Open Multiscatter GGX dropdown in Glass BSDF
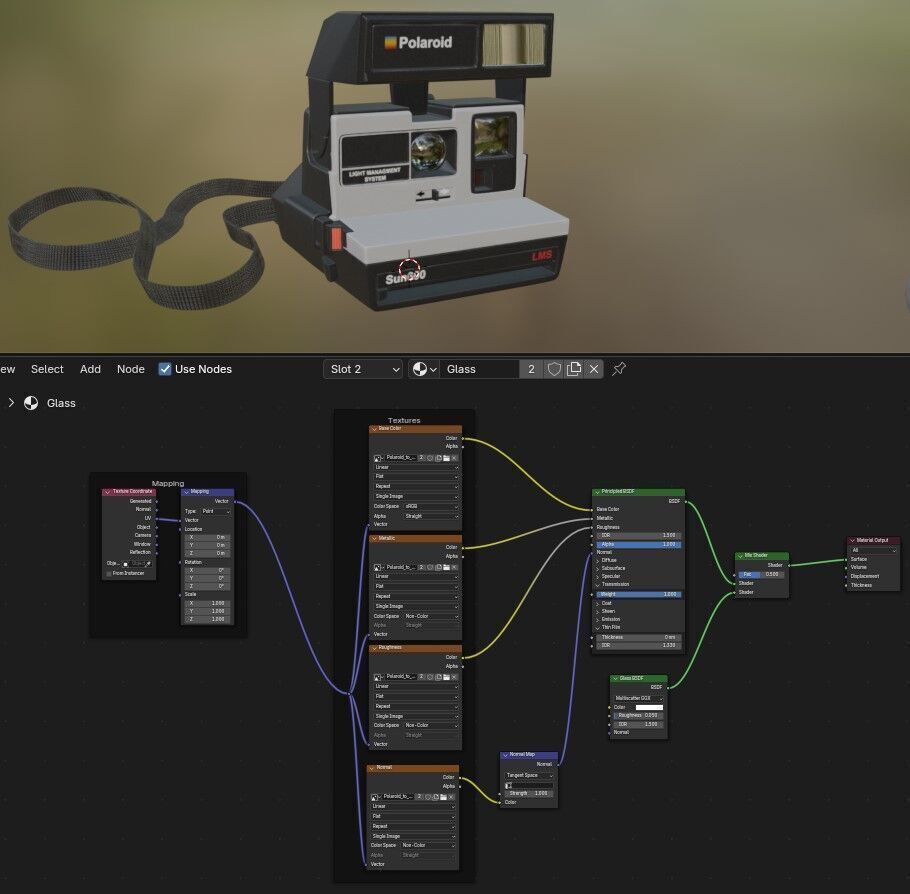This screenshot has height=894, width=910. tap(638, 698)
